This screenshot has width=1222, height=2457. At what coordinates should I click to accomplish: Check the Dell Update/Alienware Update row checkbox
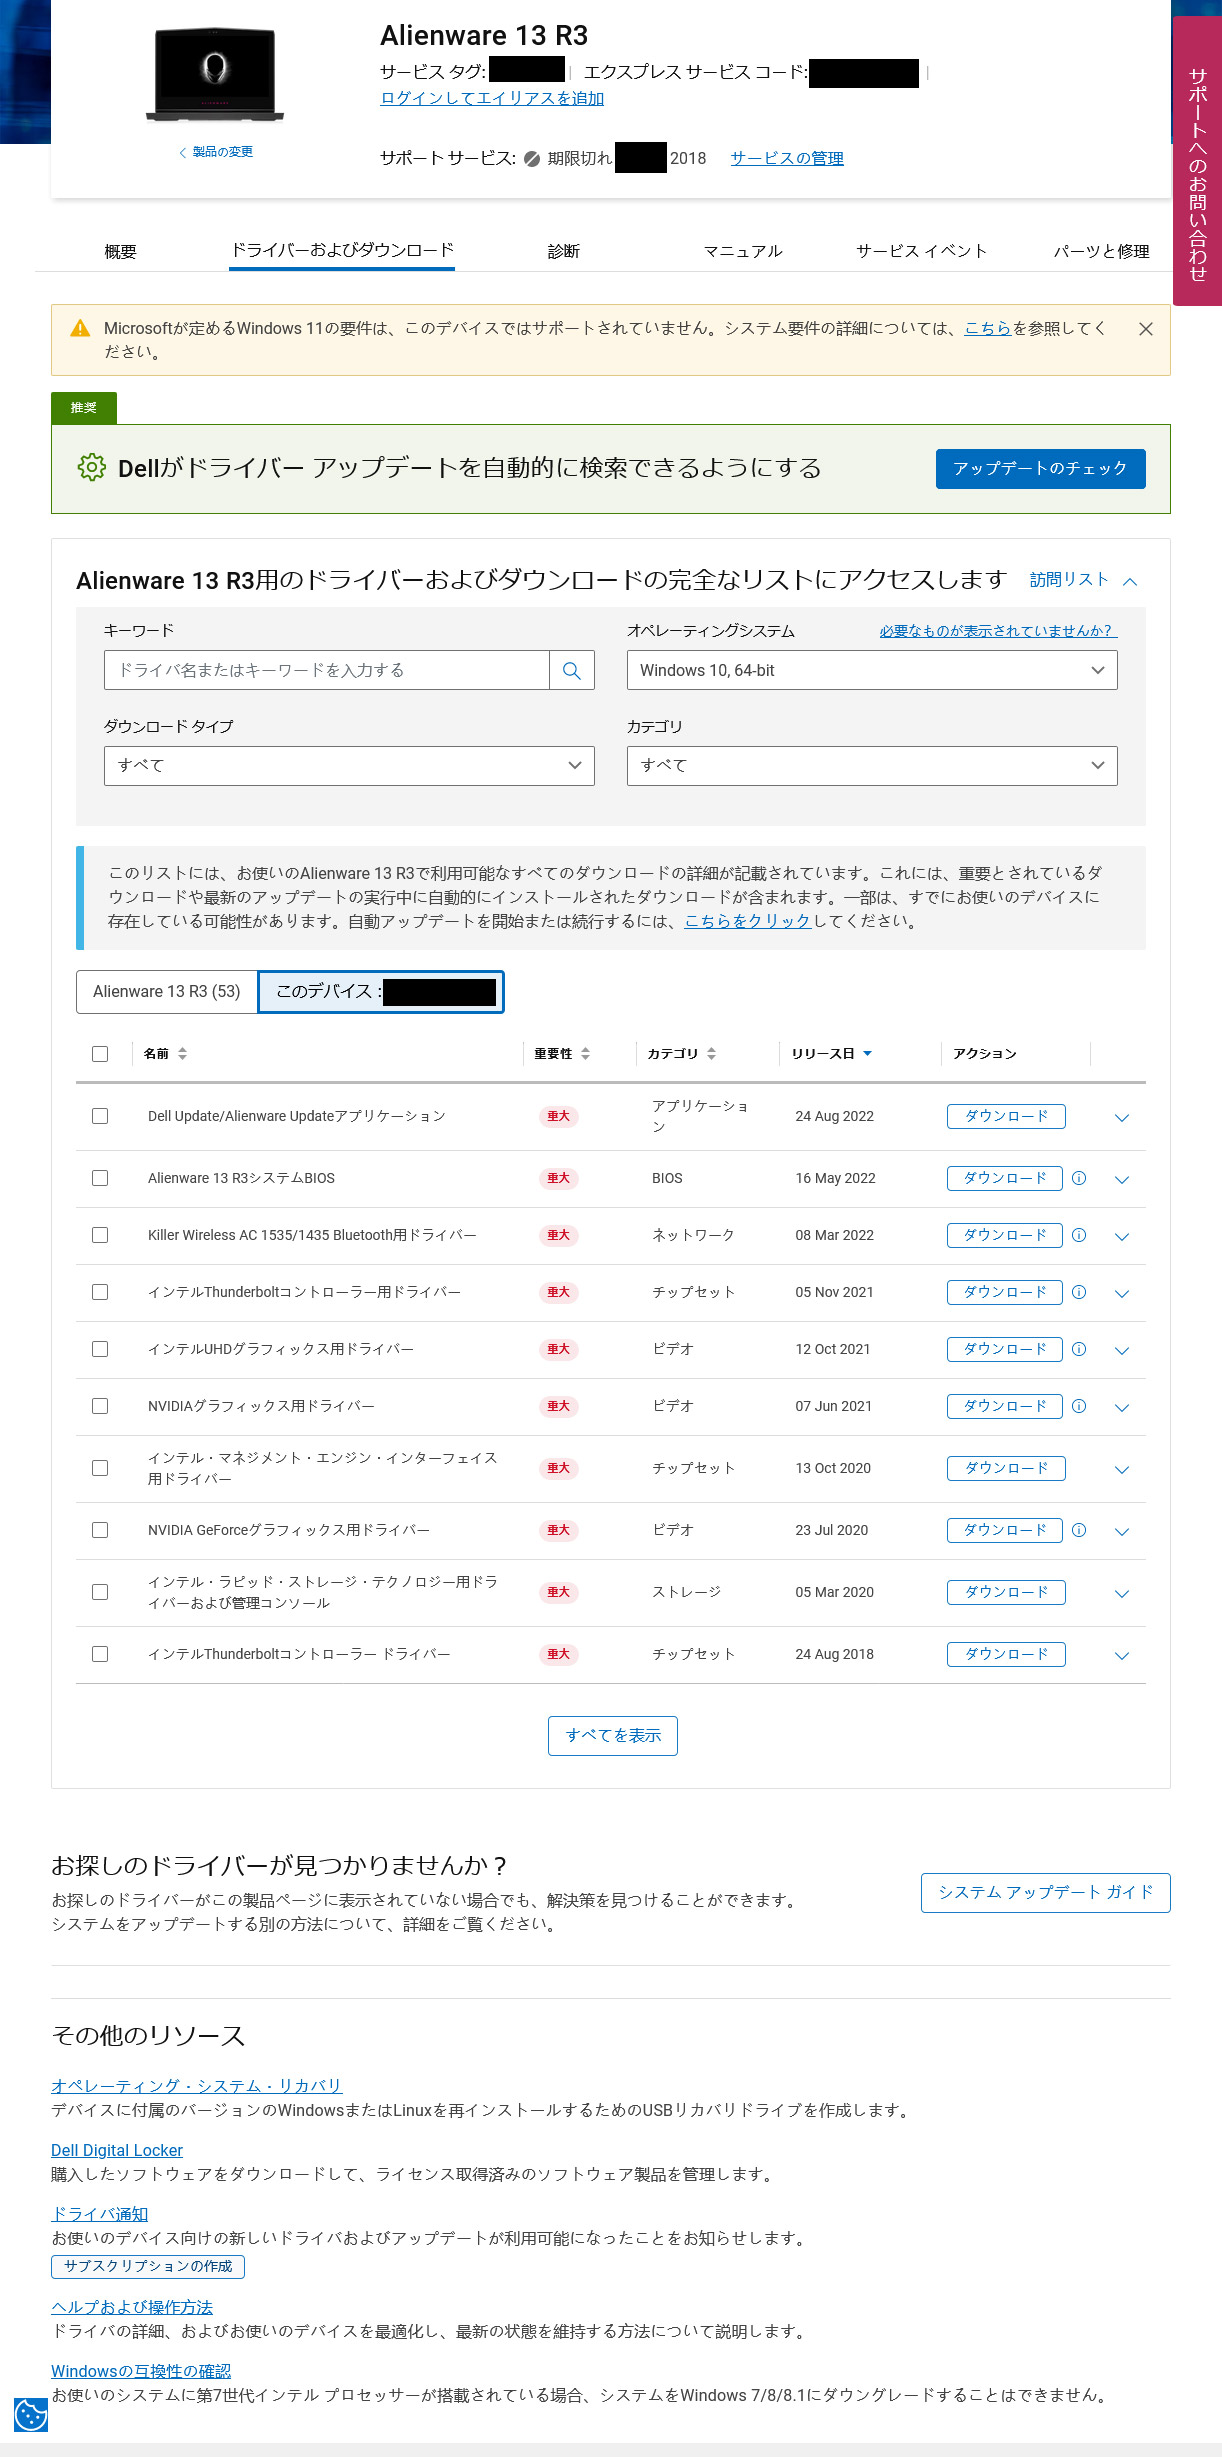coord(100,1116)
